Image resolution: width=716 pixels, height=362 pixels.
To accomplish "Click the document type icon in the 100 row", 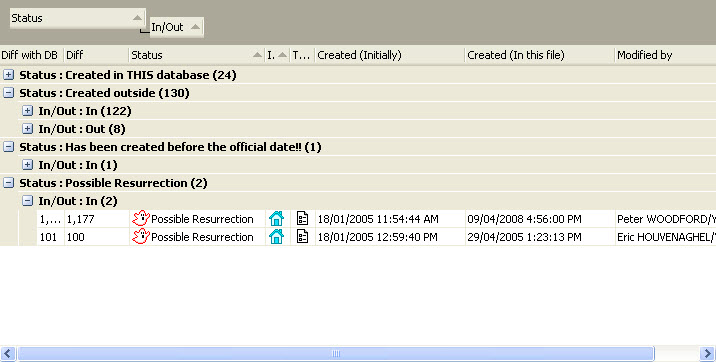I will pyautogui.click(x=302, y=236).
